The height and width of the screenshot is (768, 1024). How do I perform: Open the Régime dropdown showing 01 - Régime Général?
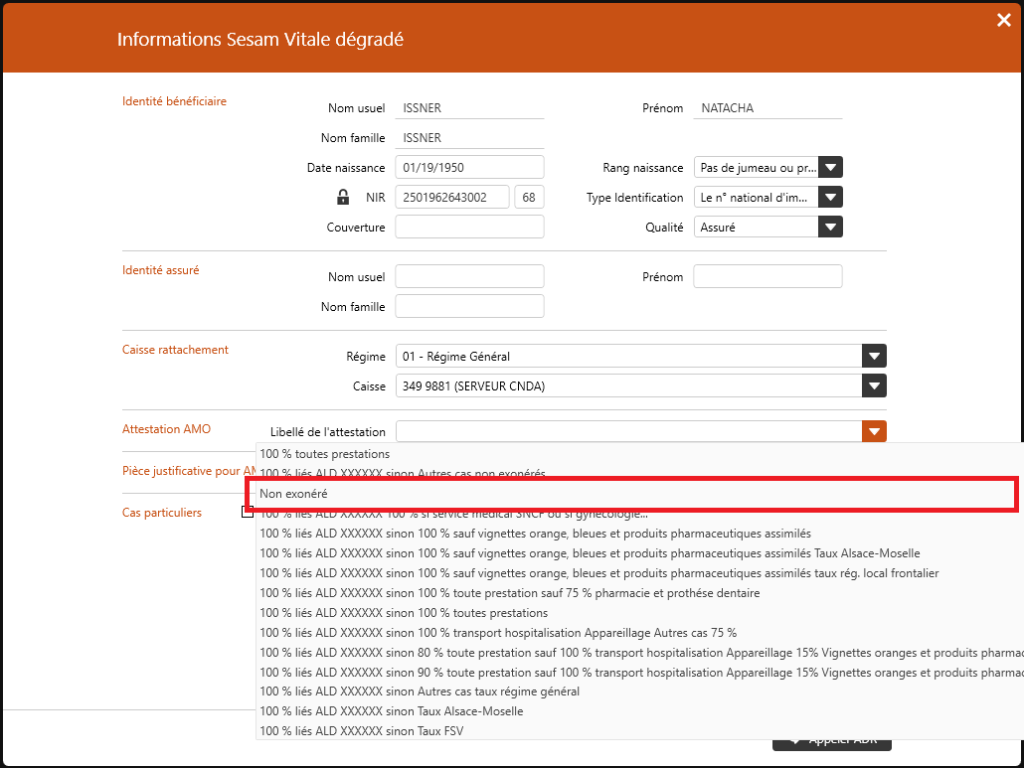pos(873,355)
